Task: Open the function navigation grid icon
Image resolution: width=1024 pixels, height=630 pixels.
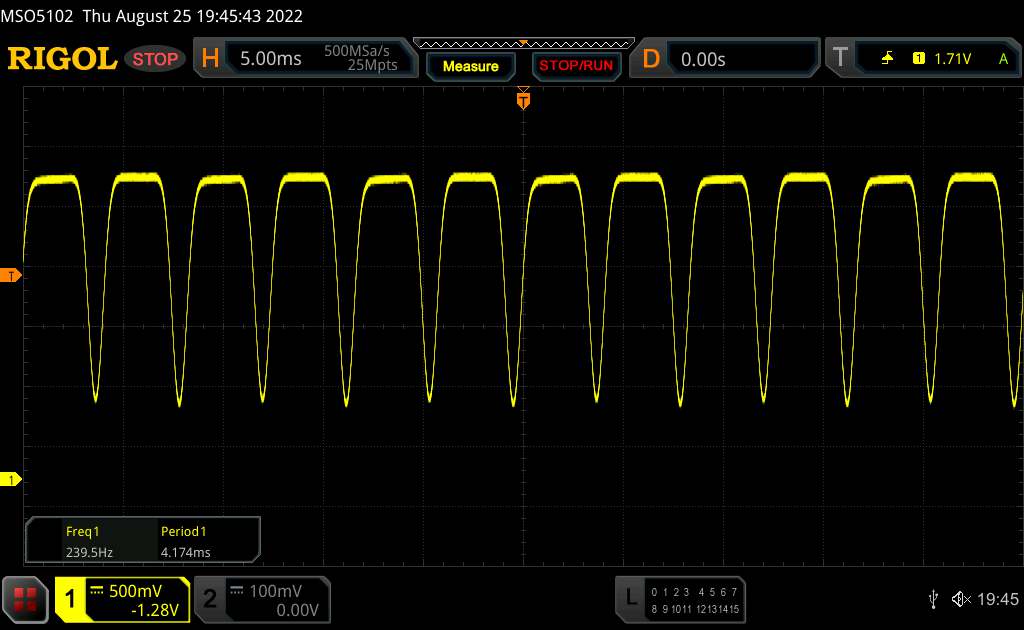Action: pos(25,599)
